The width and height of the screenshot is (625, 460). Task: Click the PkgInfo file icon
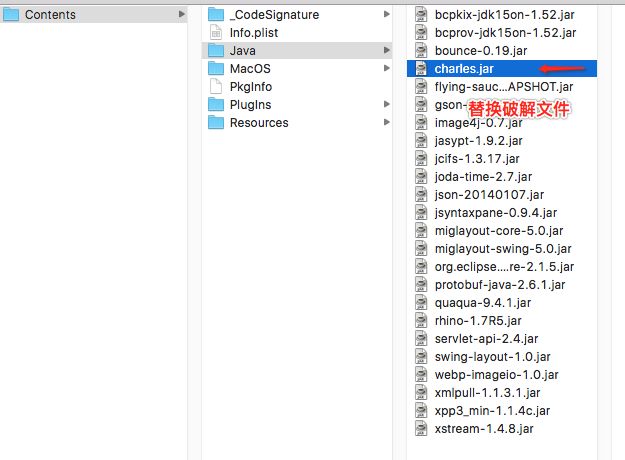coord(216,86)
